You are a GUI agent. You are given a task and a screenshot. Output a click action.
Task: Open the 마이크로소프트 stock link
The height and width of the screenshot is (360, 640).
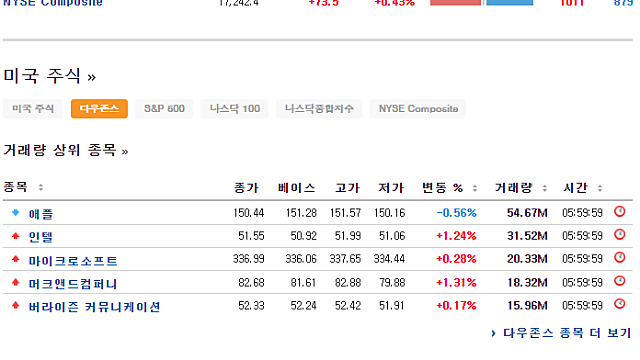[73, 260]
